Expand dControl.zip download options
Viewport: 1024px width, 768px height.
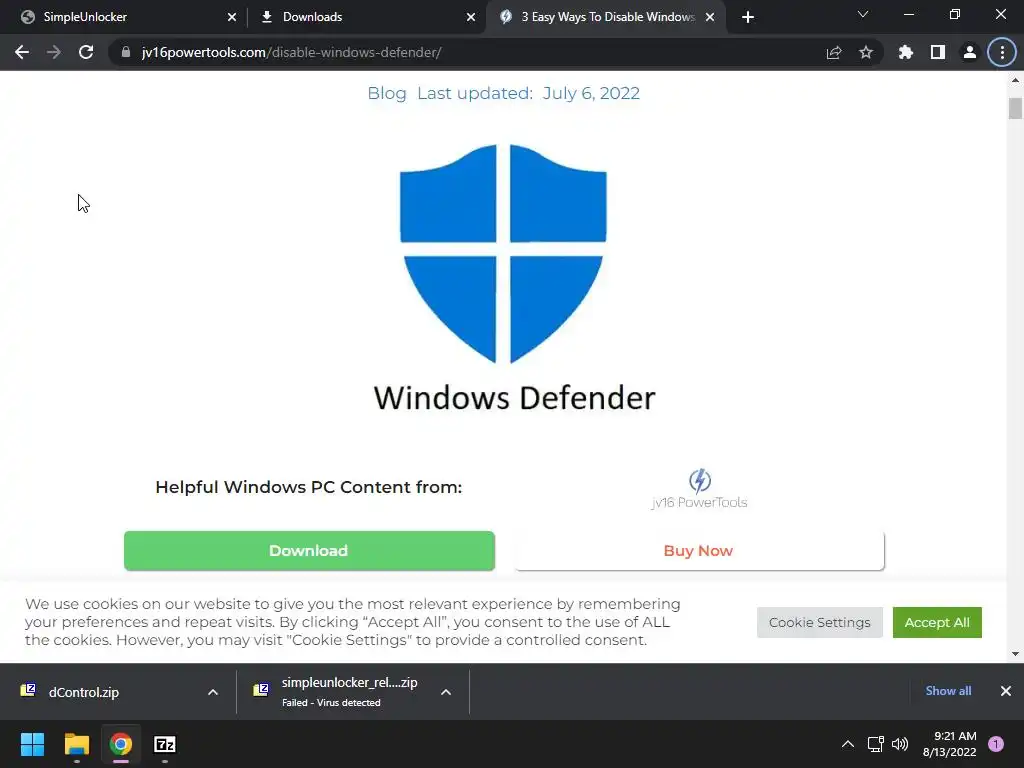tap(213, 692)
